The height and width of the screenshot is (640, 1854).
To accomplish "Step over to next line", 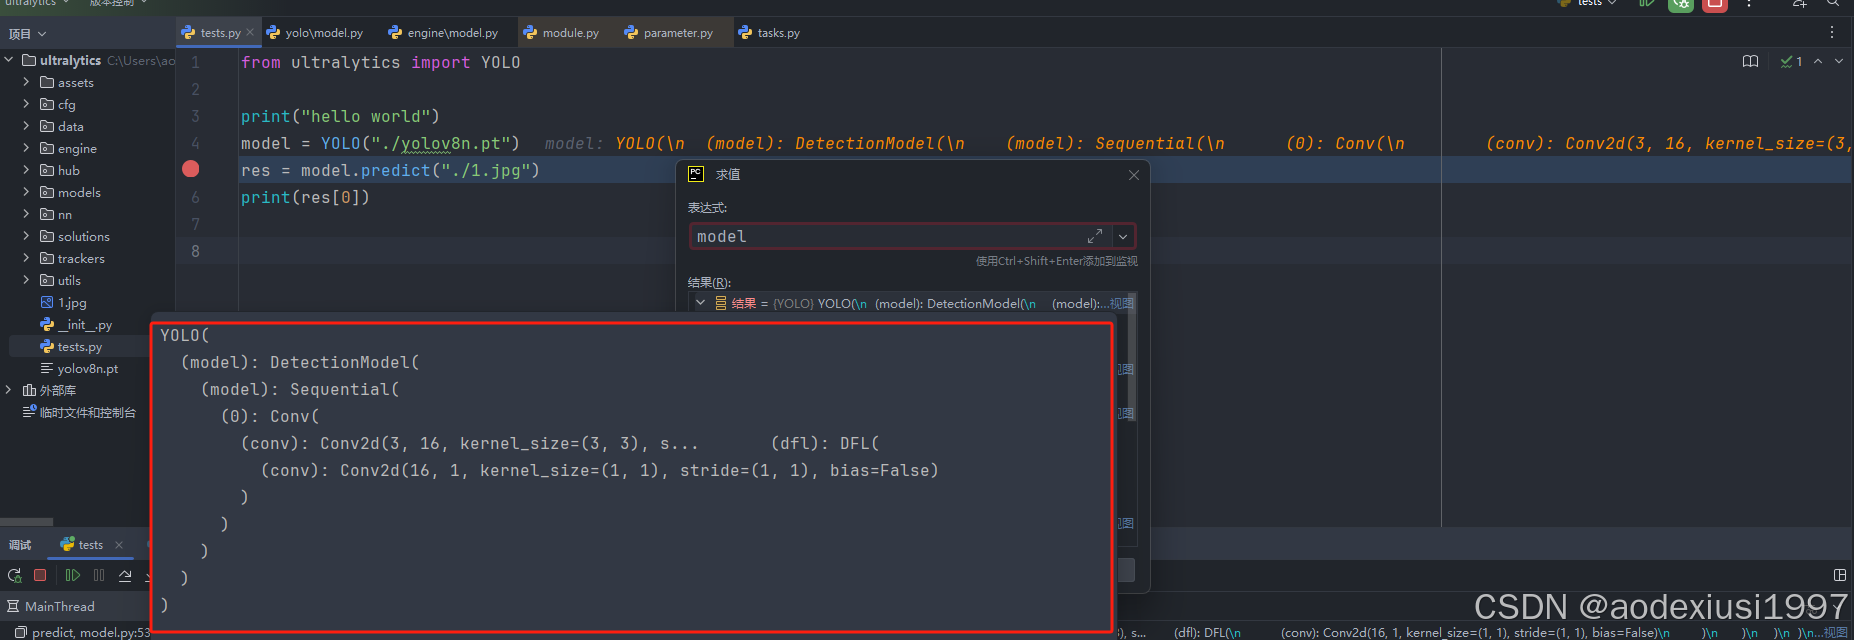I will [x=125, y=575].
